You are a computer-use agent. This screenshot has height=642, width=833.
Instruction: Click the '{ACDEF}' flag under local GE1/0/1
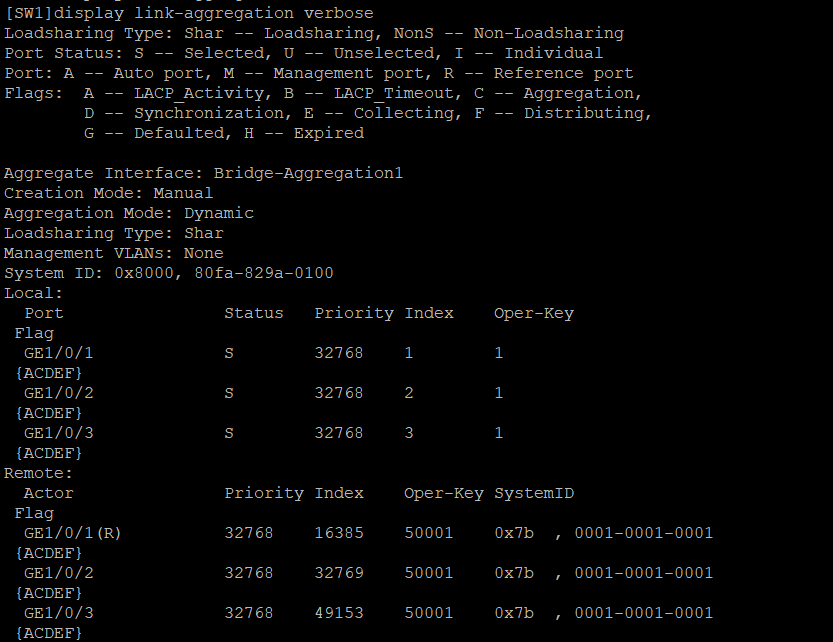(x=48, y=373)
